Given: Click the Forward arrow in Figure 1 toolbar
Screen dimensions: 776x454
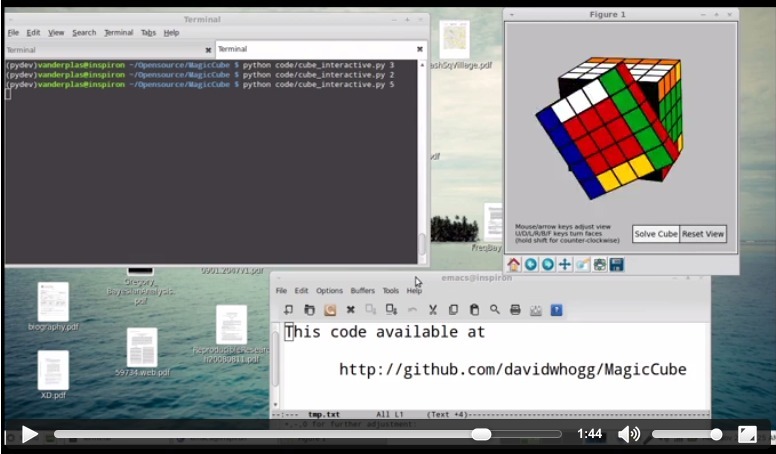Looking at the screenshot, I should (x=548, y=264).
